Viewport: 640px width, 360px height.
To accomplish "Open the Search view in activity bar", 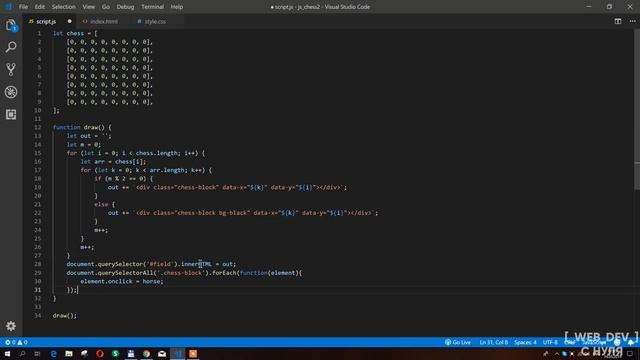I will click(x=11, y=47).
